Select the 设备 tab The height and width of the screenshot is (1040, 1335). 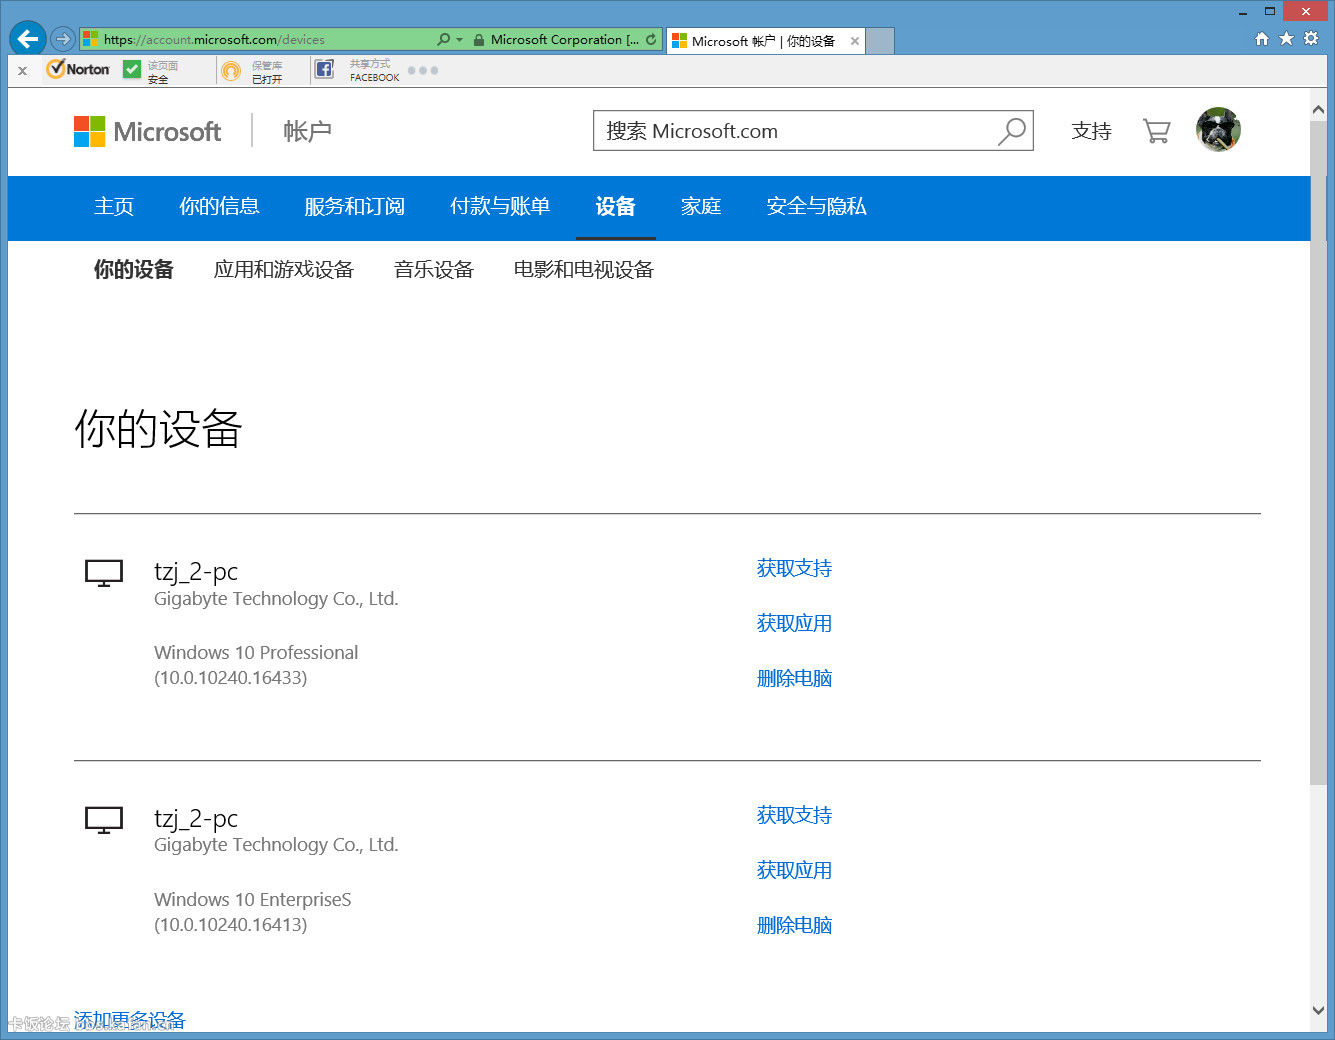click(x=616, y=206)
